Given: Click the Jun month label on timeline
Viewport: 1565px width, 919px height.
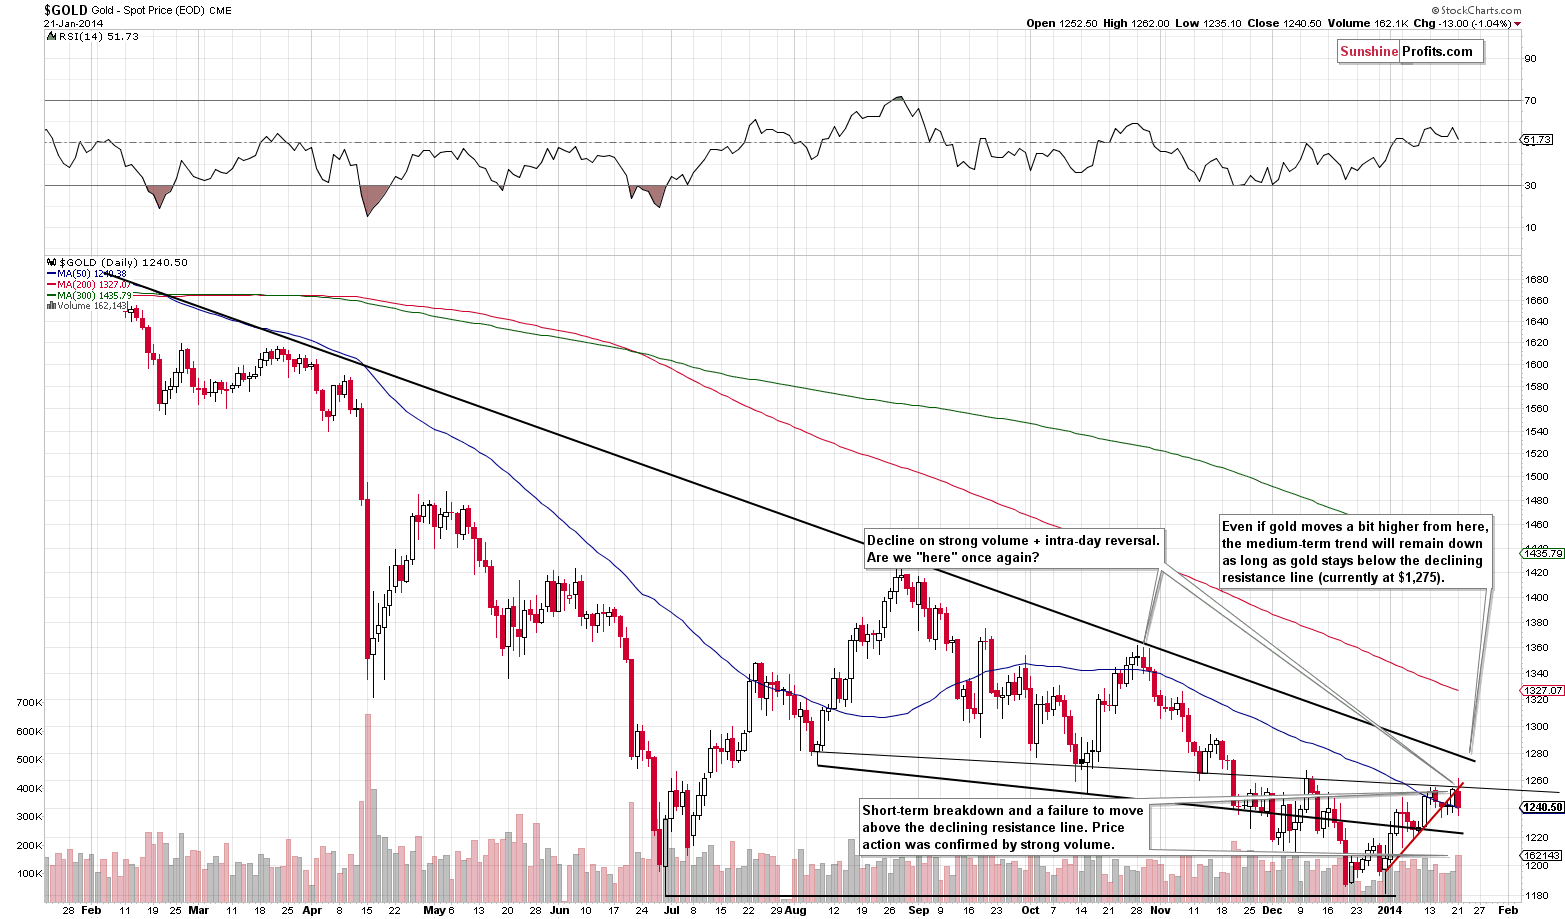Looking at the screenshot, I should 559,910.
